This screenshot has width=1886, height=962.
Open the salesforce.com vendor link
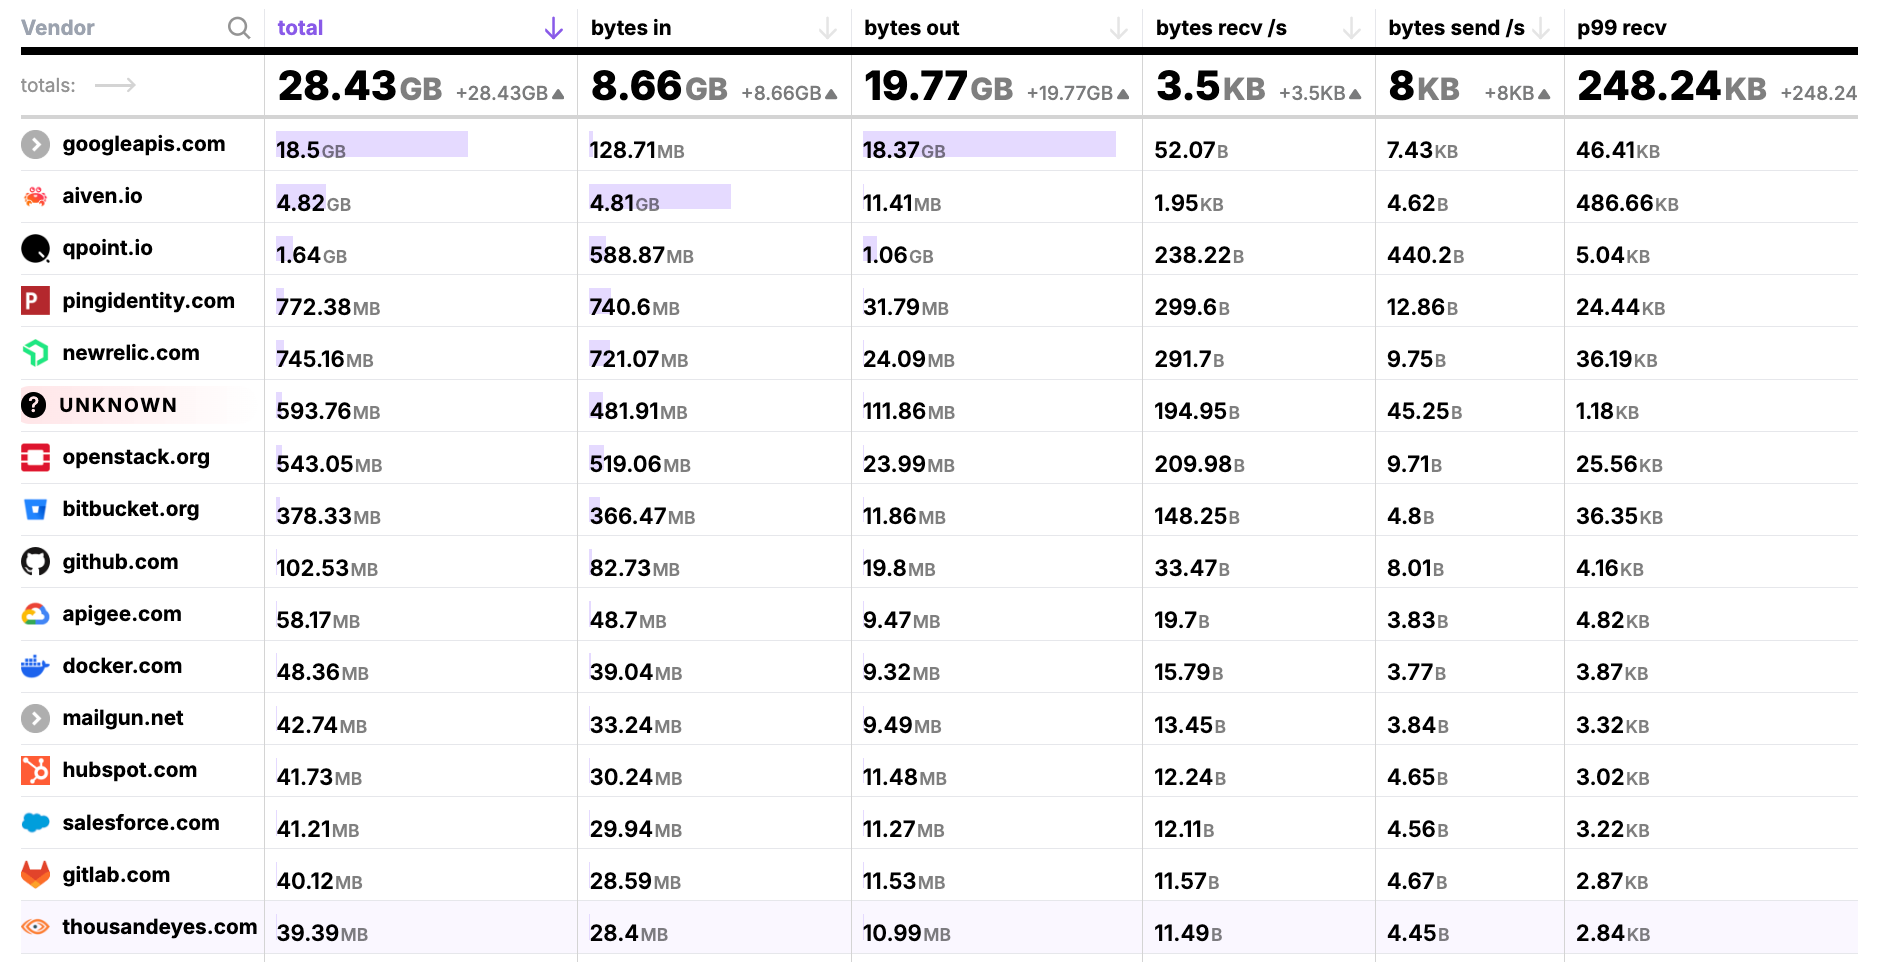point(140,823)
